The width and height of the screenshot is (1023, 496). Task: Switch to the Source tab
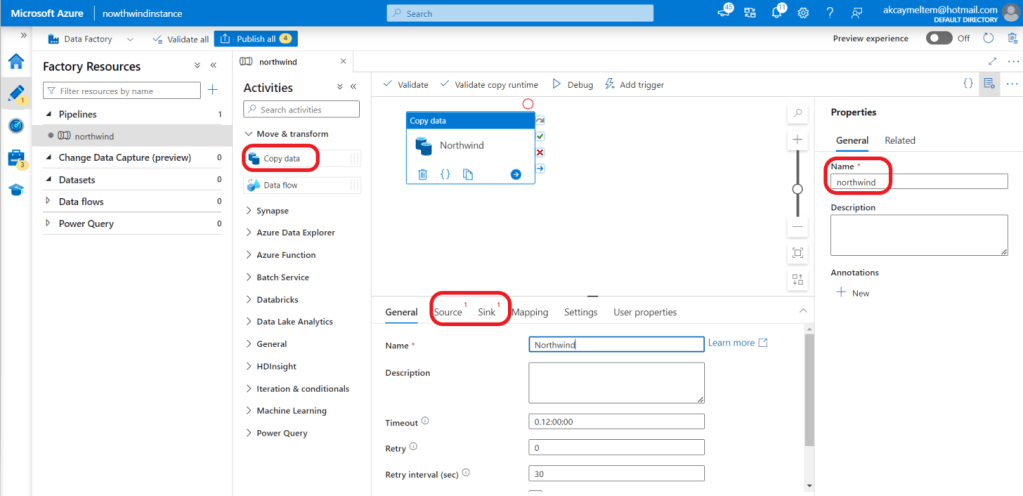point(448,312)
